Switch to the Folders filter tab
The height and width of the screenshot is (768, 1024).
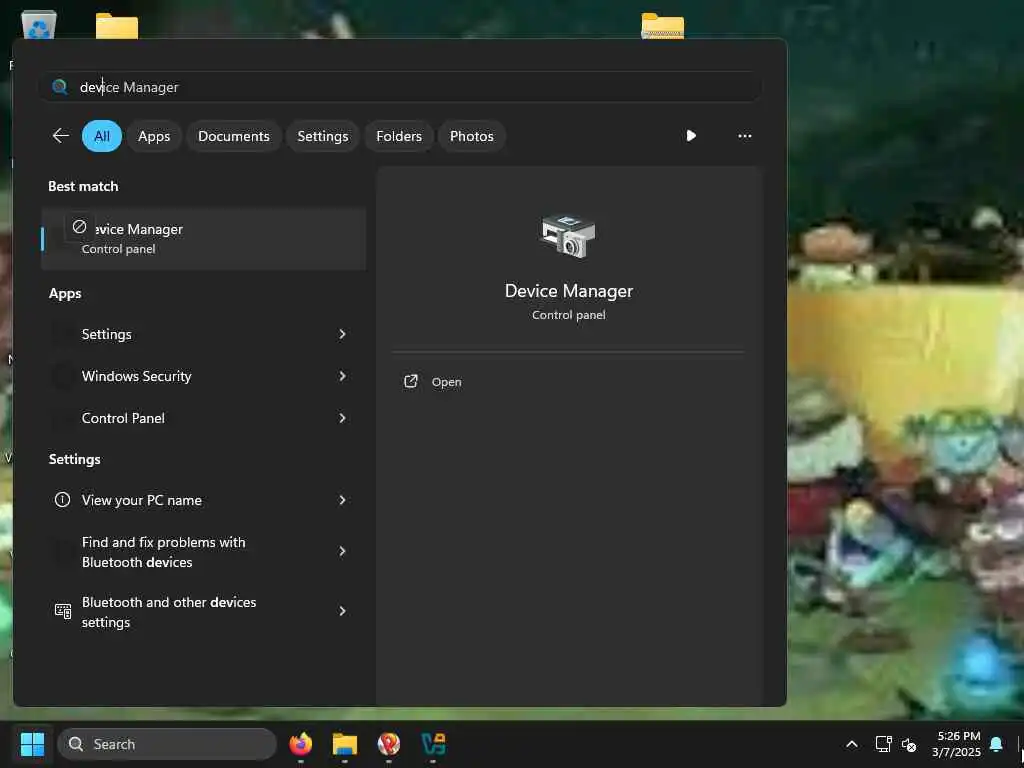(x=399, y=136)
